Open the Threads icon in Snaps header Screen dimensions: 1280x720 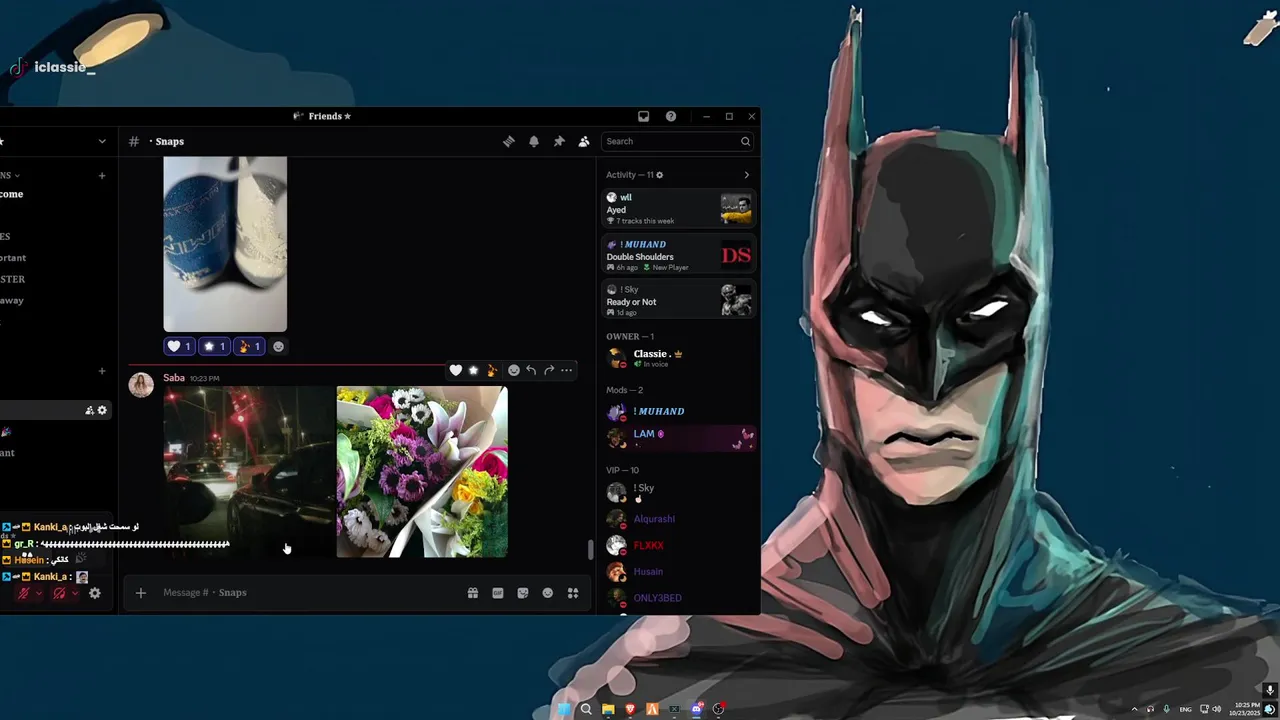pos(508,142)
